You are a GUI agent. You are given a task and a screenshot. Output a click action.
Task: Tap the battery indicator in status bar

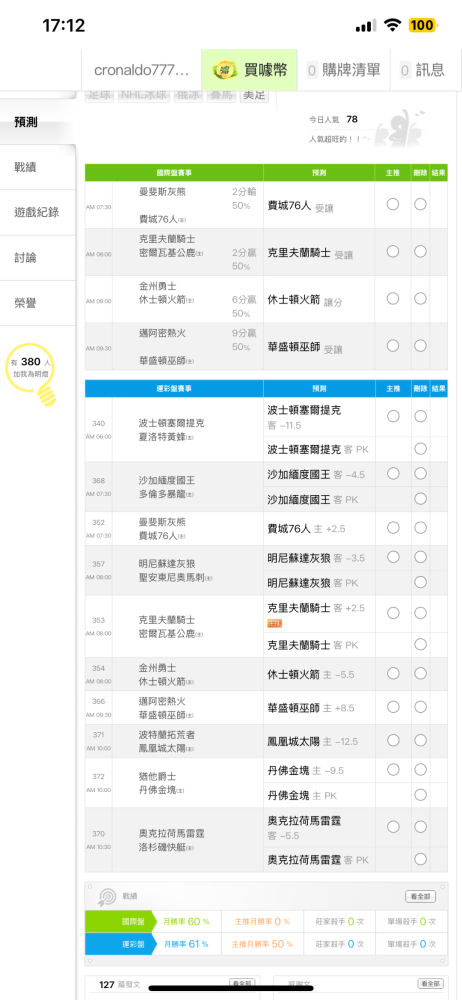(422, 26)
